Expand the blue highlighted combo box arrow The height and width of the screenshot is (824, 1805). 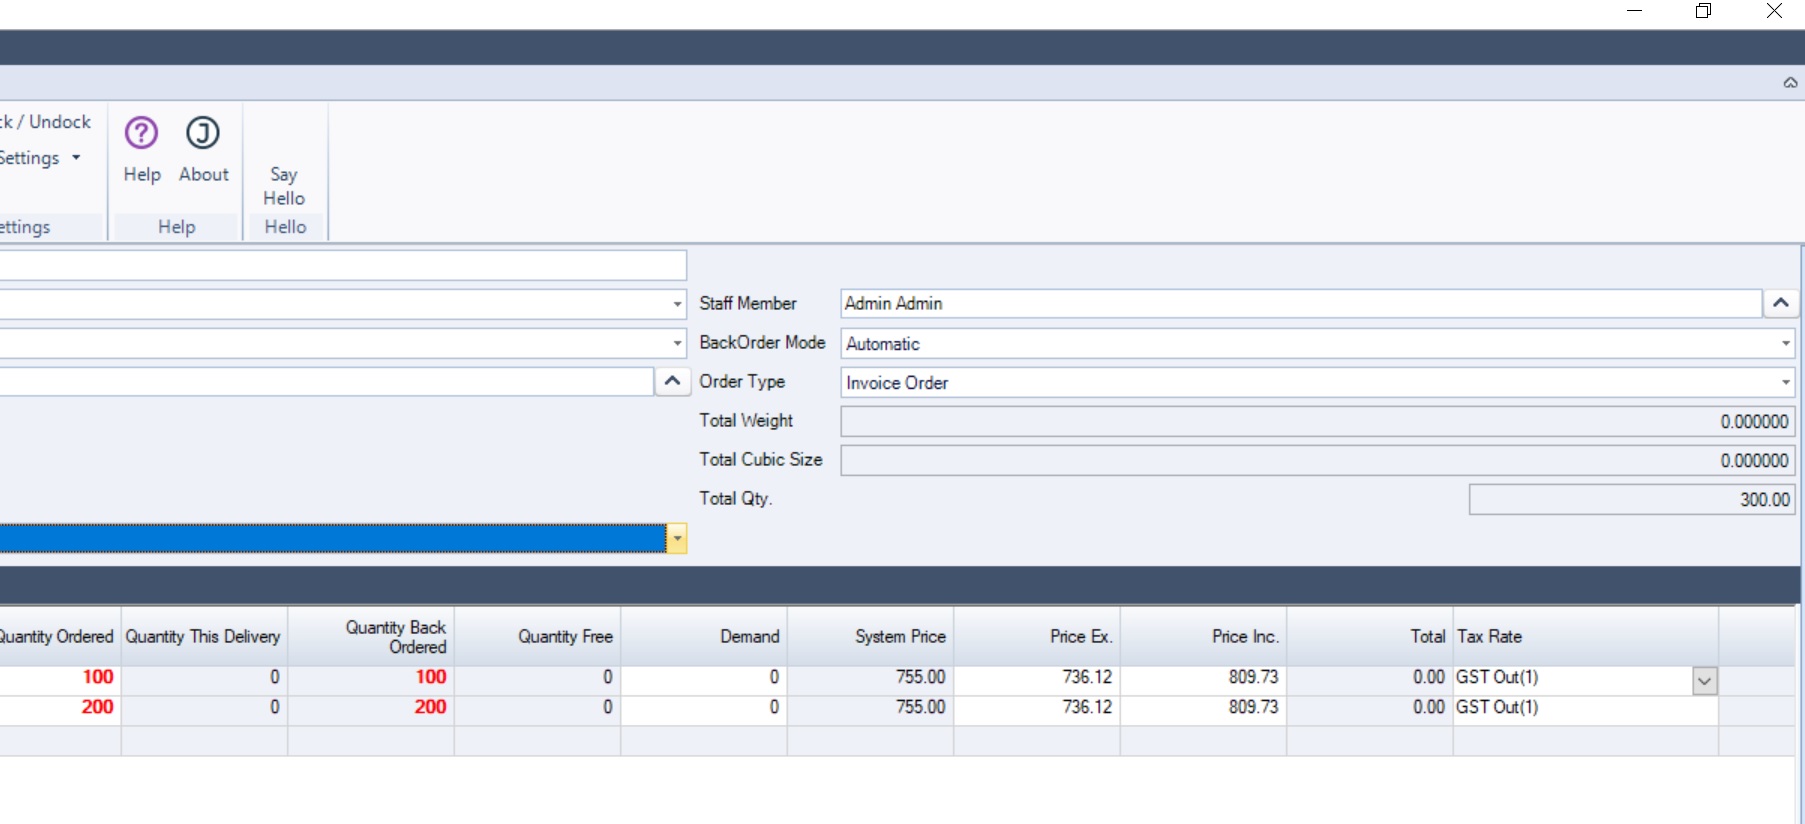point(677,539)
